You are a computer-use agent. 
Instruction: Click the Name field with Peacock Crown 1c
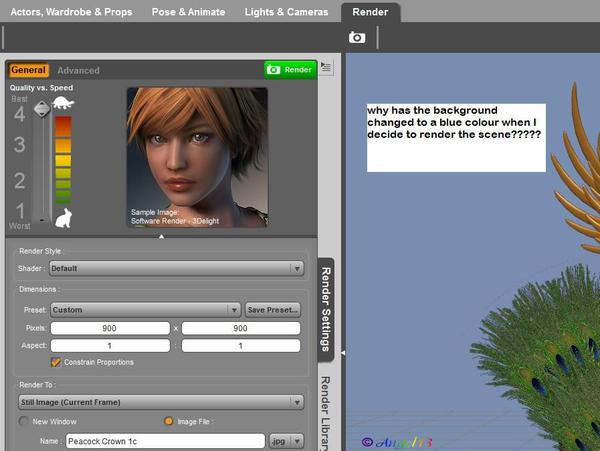[165, 441]
